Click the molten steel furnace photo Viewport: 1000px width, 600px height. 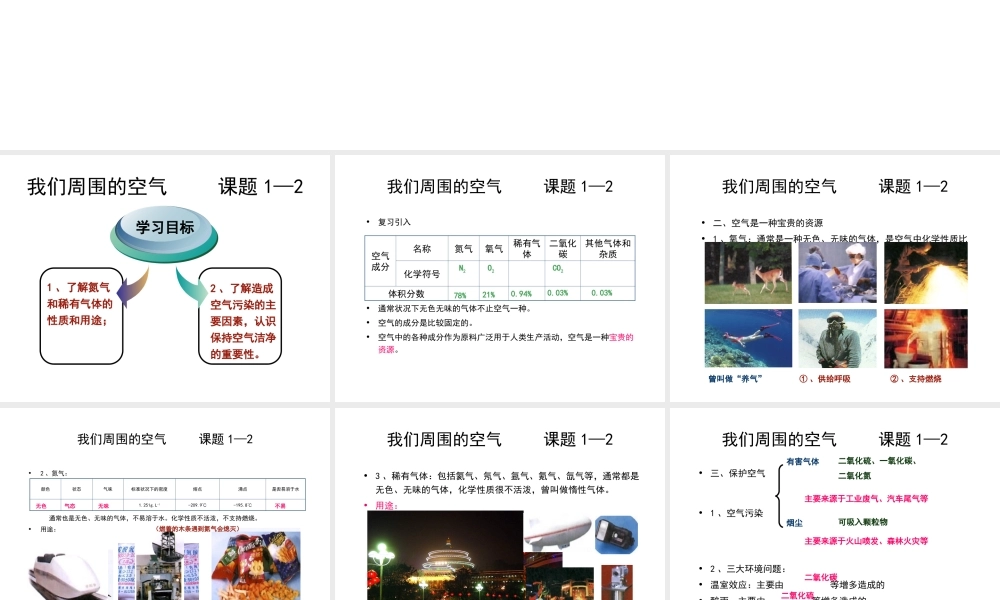[x=926, y=339]
